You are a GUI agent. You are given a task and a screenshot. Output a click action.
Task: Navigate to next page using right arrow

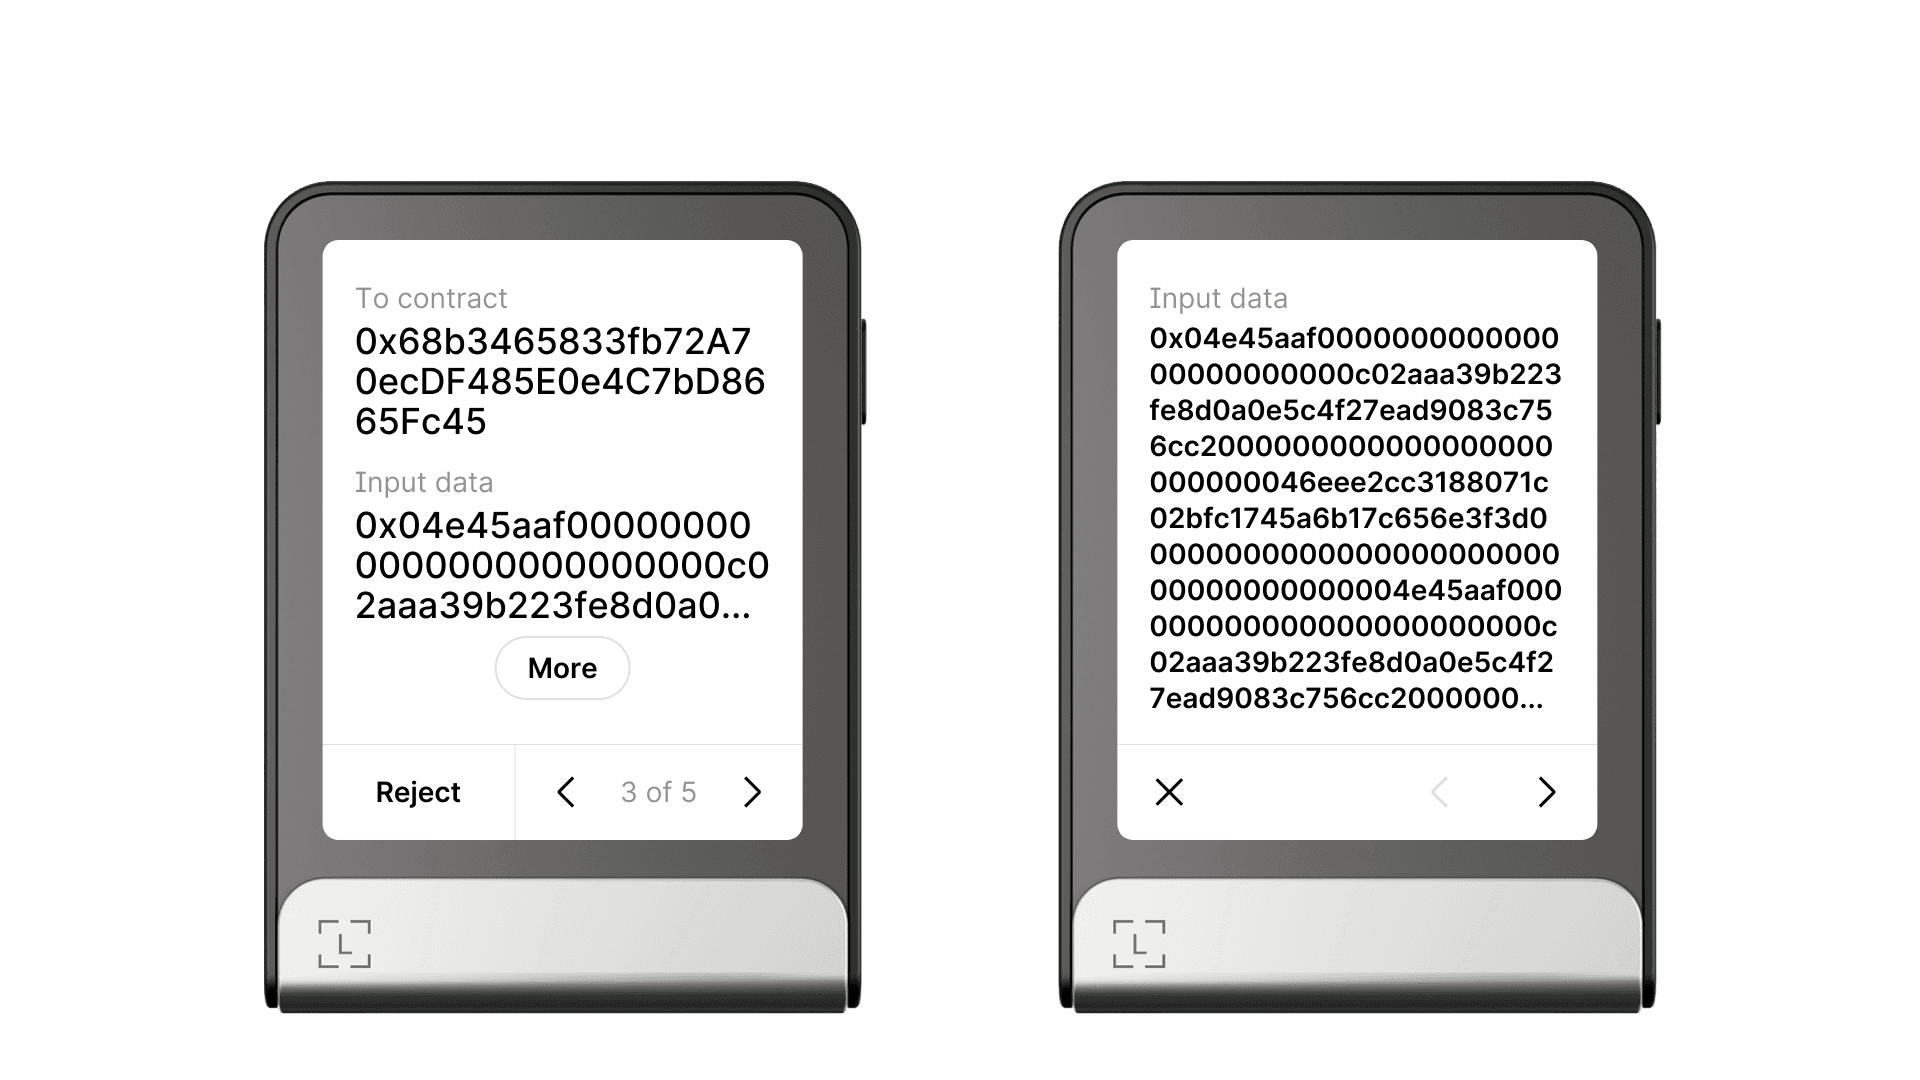click(x=753, y=791)
